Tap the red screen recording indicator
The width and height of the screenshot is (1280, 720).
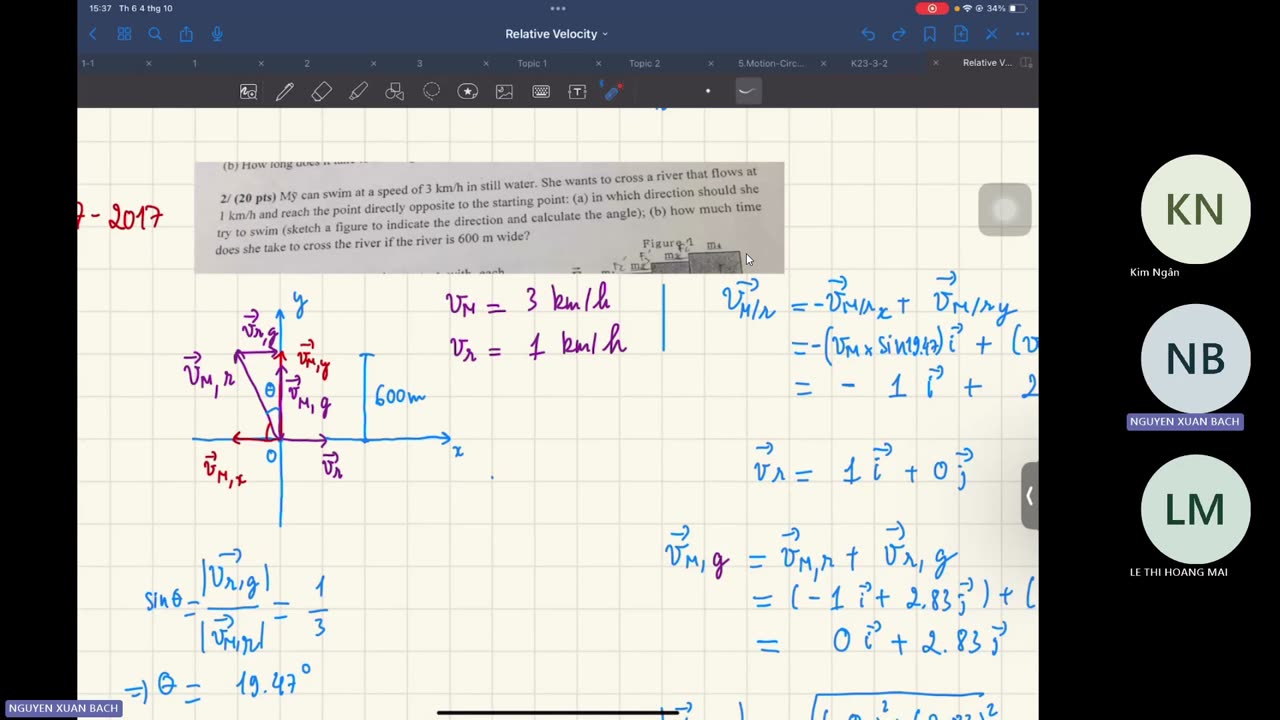932,8
